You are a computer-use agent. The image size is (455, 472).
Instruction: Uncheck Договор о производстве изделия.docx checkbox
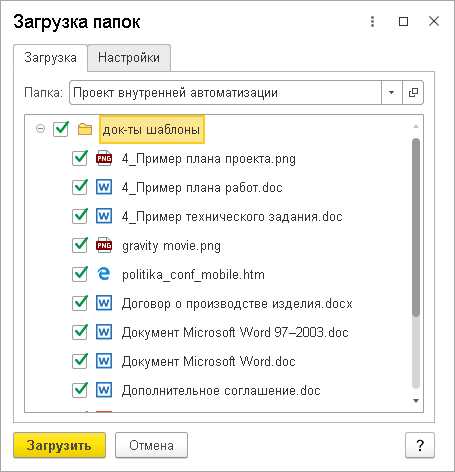(x=80, y=303)
